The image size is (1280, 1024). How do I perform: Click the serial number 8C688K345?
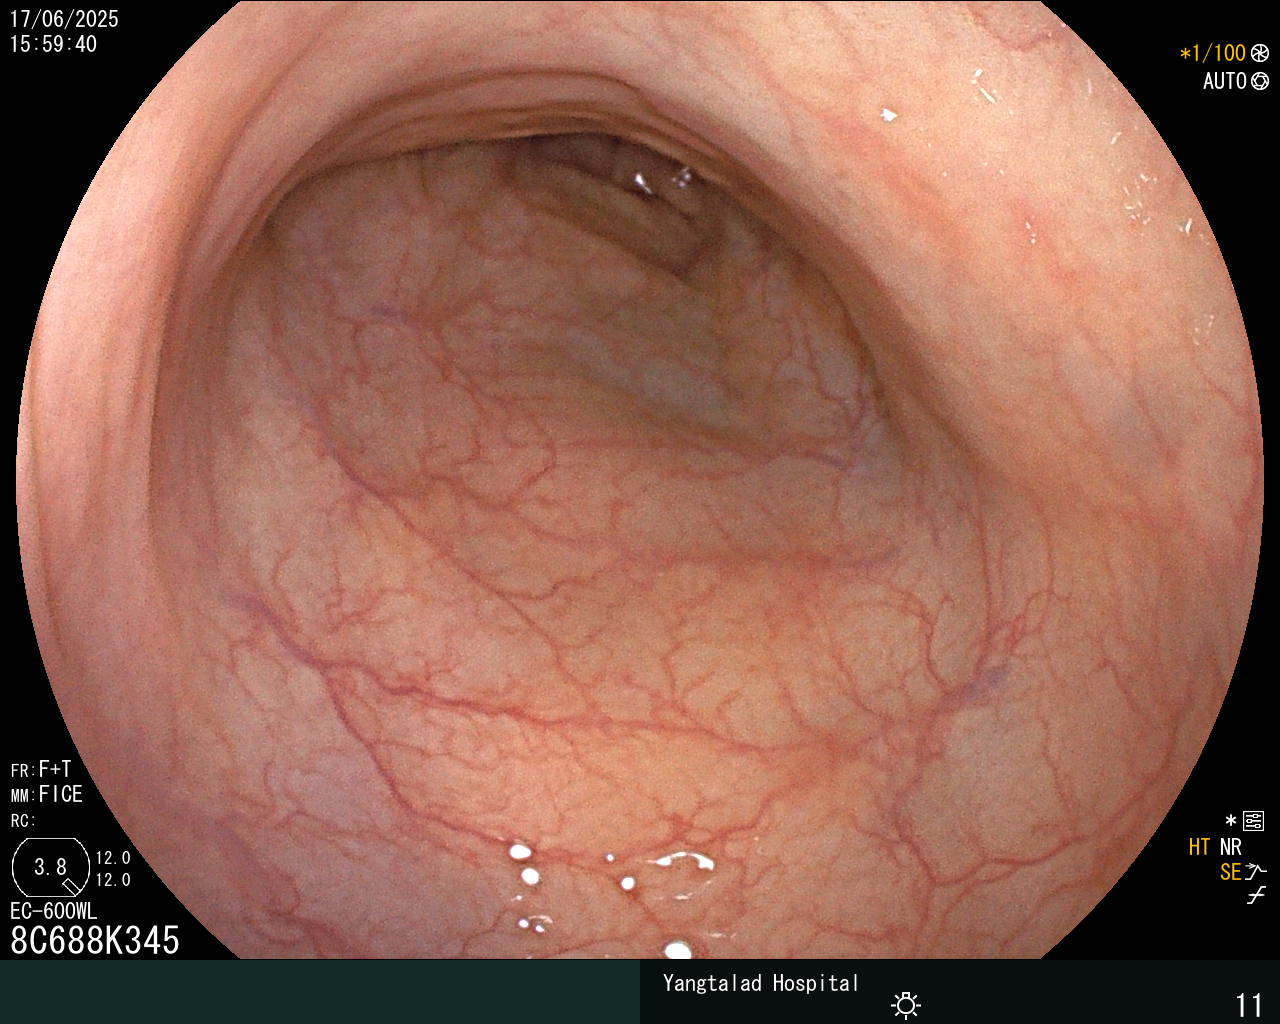click(x=95, y=940)
